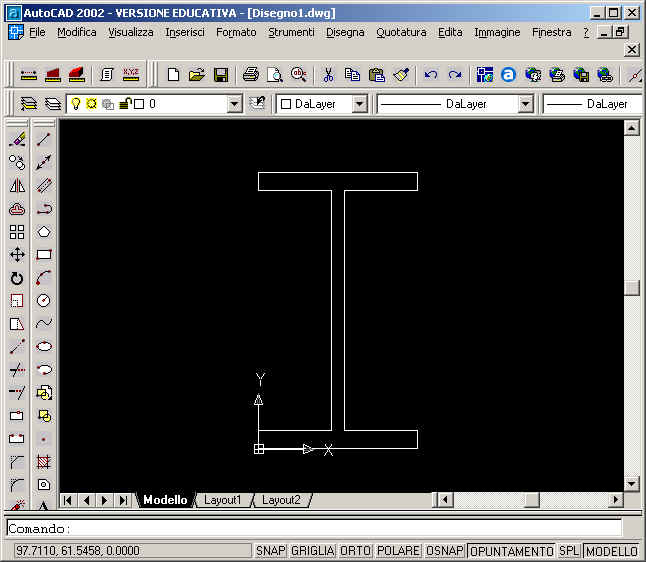Open the File menu
646x562 pixels.
(x=37, y=32)
